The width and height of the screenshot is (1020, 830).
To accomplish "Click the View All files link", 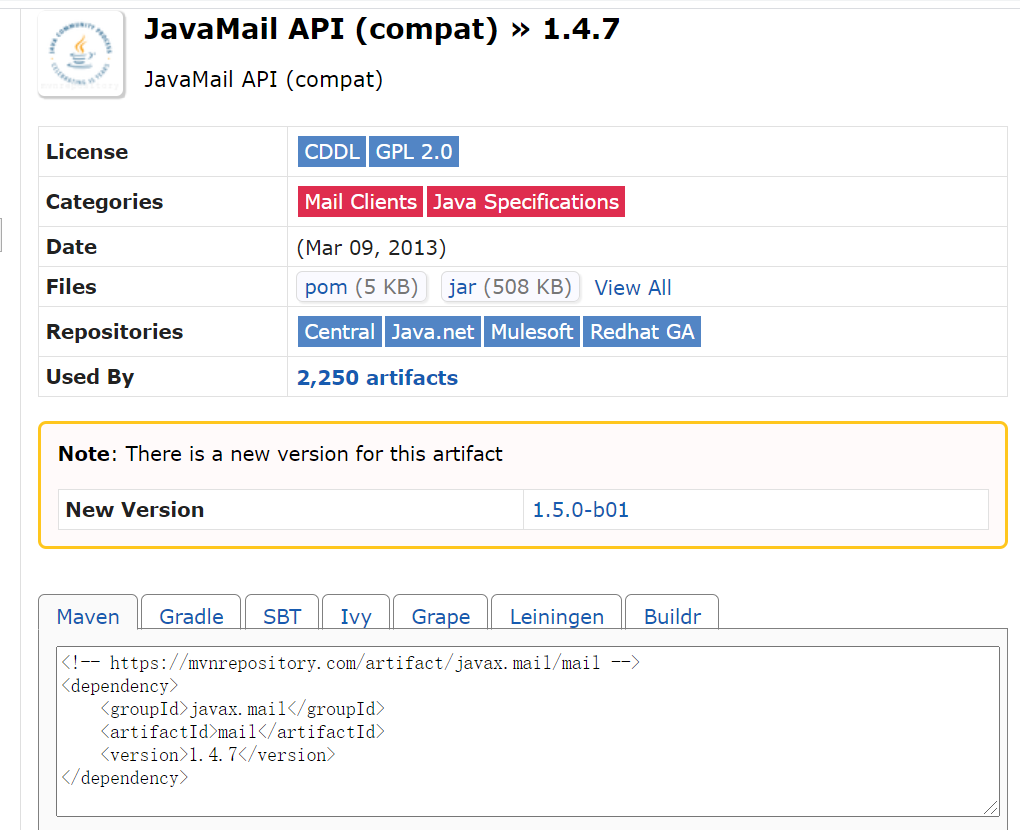I will click(x=633, y=288).
